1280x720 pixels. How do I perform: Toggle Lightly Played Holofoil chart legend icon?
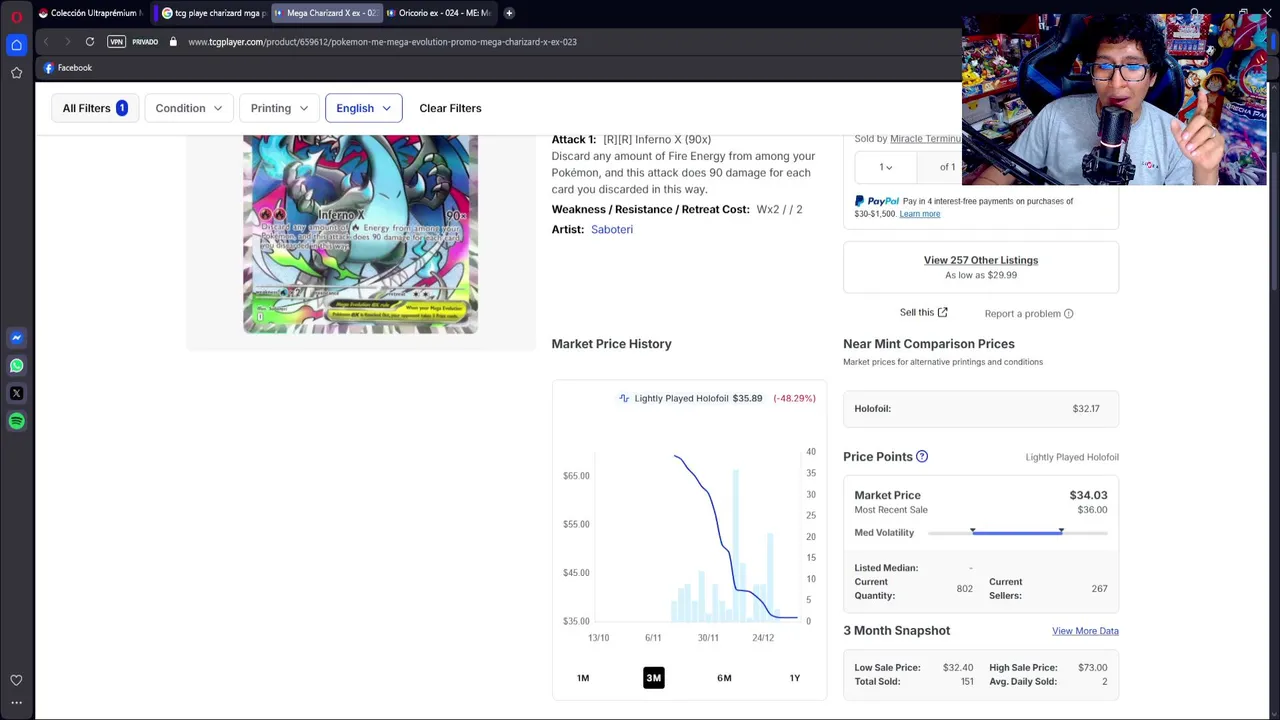[624, 398]
